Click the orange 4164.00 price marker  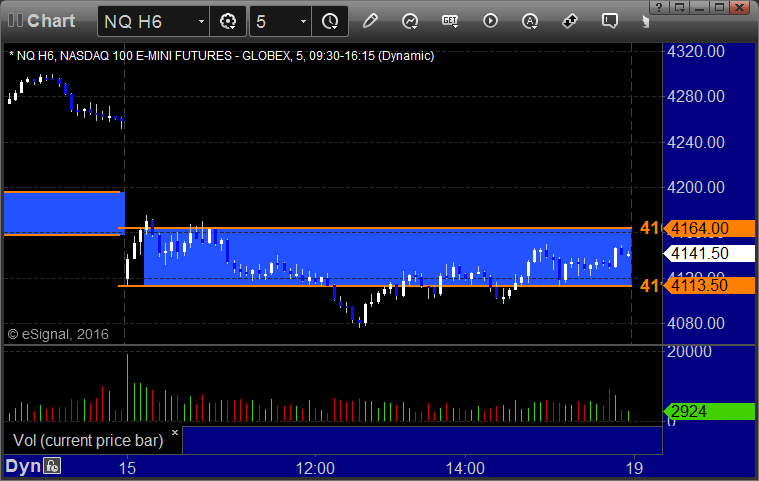709,228
